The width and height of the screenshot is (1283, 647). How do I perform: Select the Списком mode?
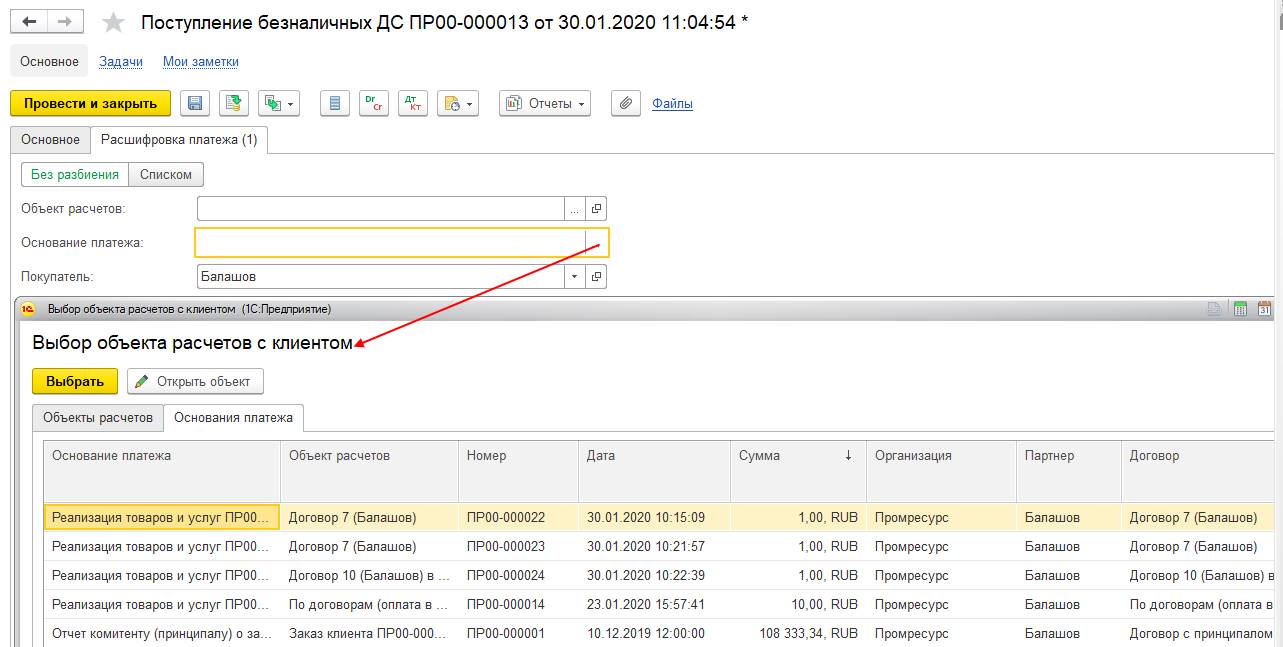166,174
